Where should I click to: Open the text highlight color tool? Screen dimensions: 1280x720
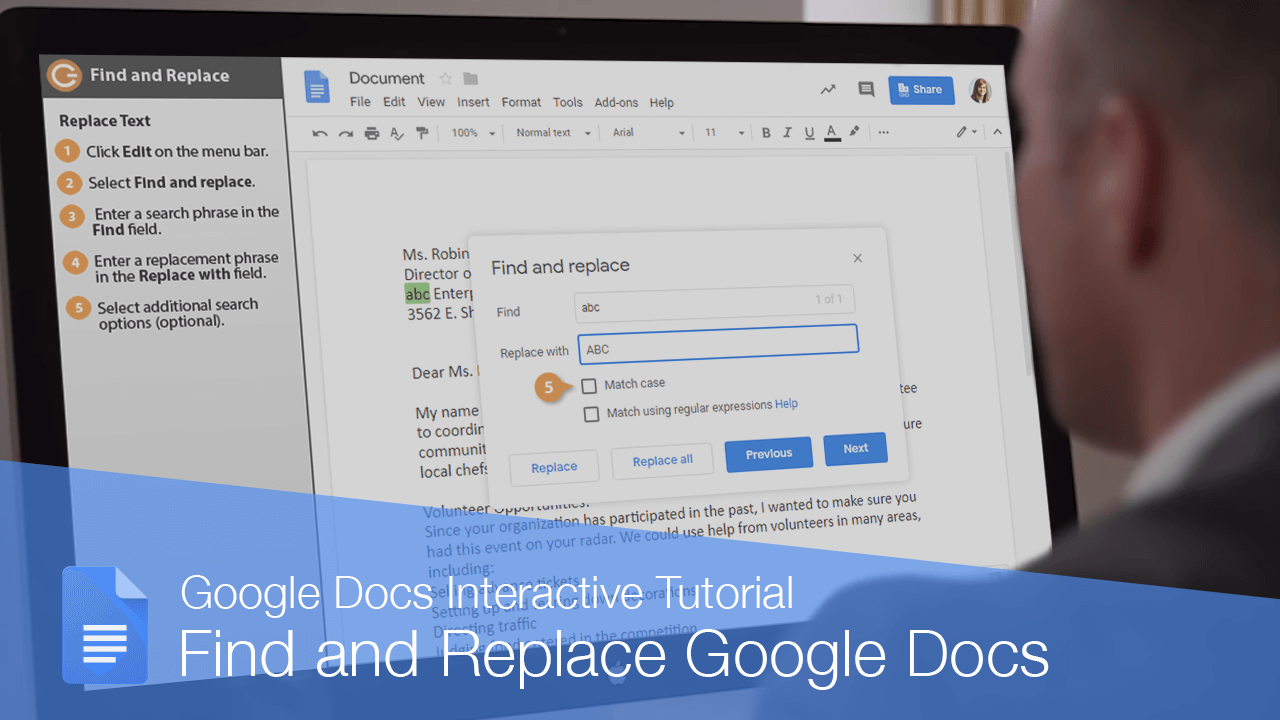coord(854,132)
